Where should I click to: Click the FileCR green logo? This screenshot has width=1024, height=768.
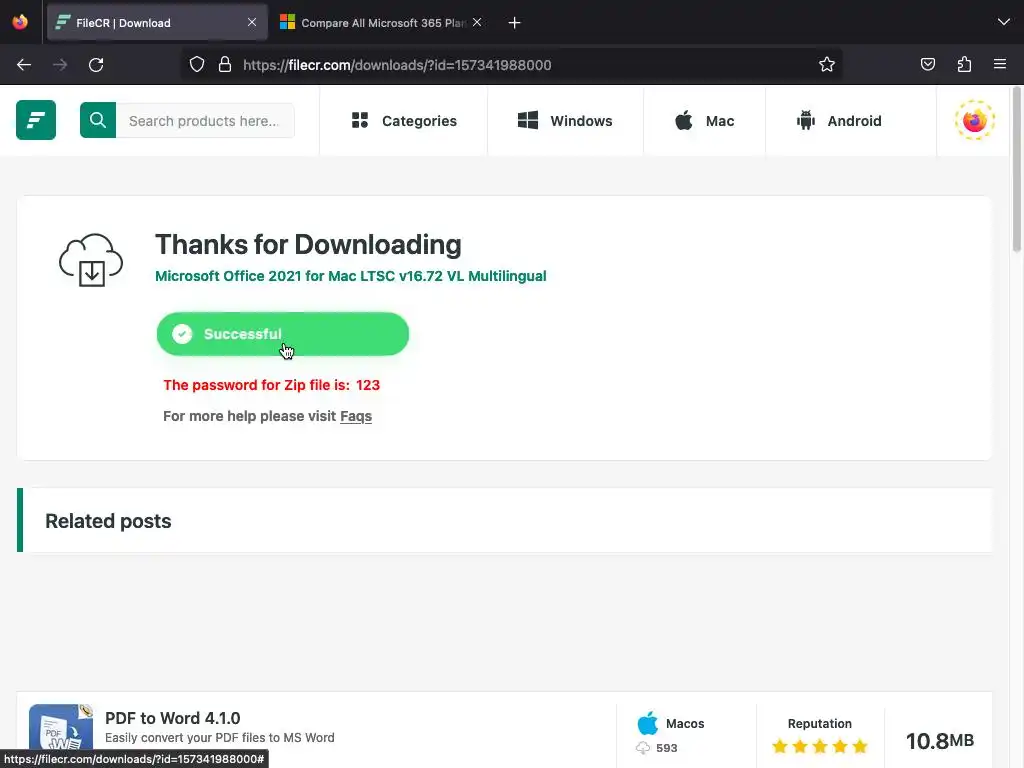[36, 120]
